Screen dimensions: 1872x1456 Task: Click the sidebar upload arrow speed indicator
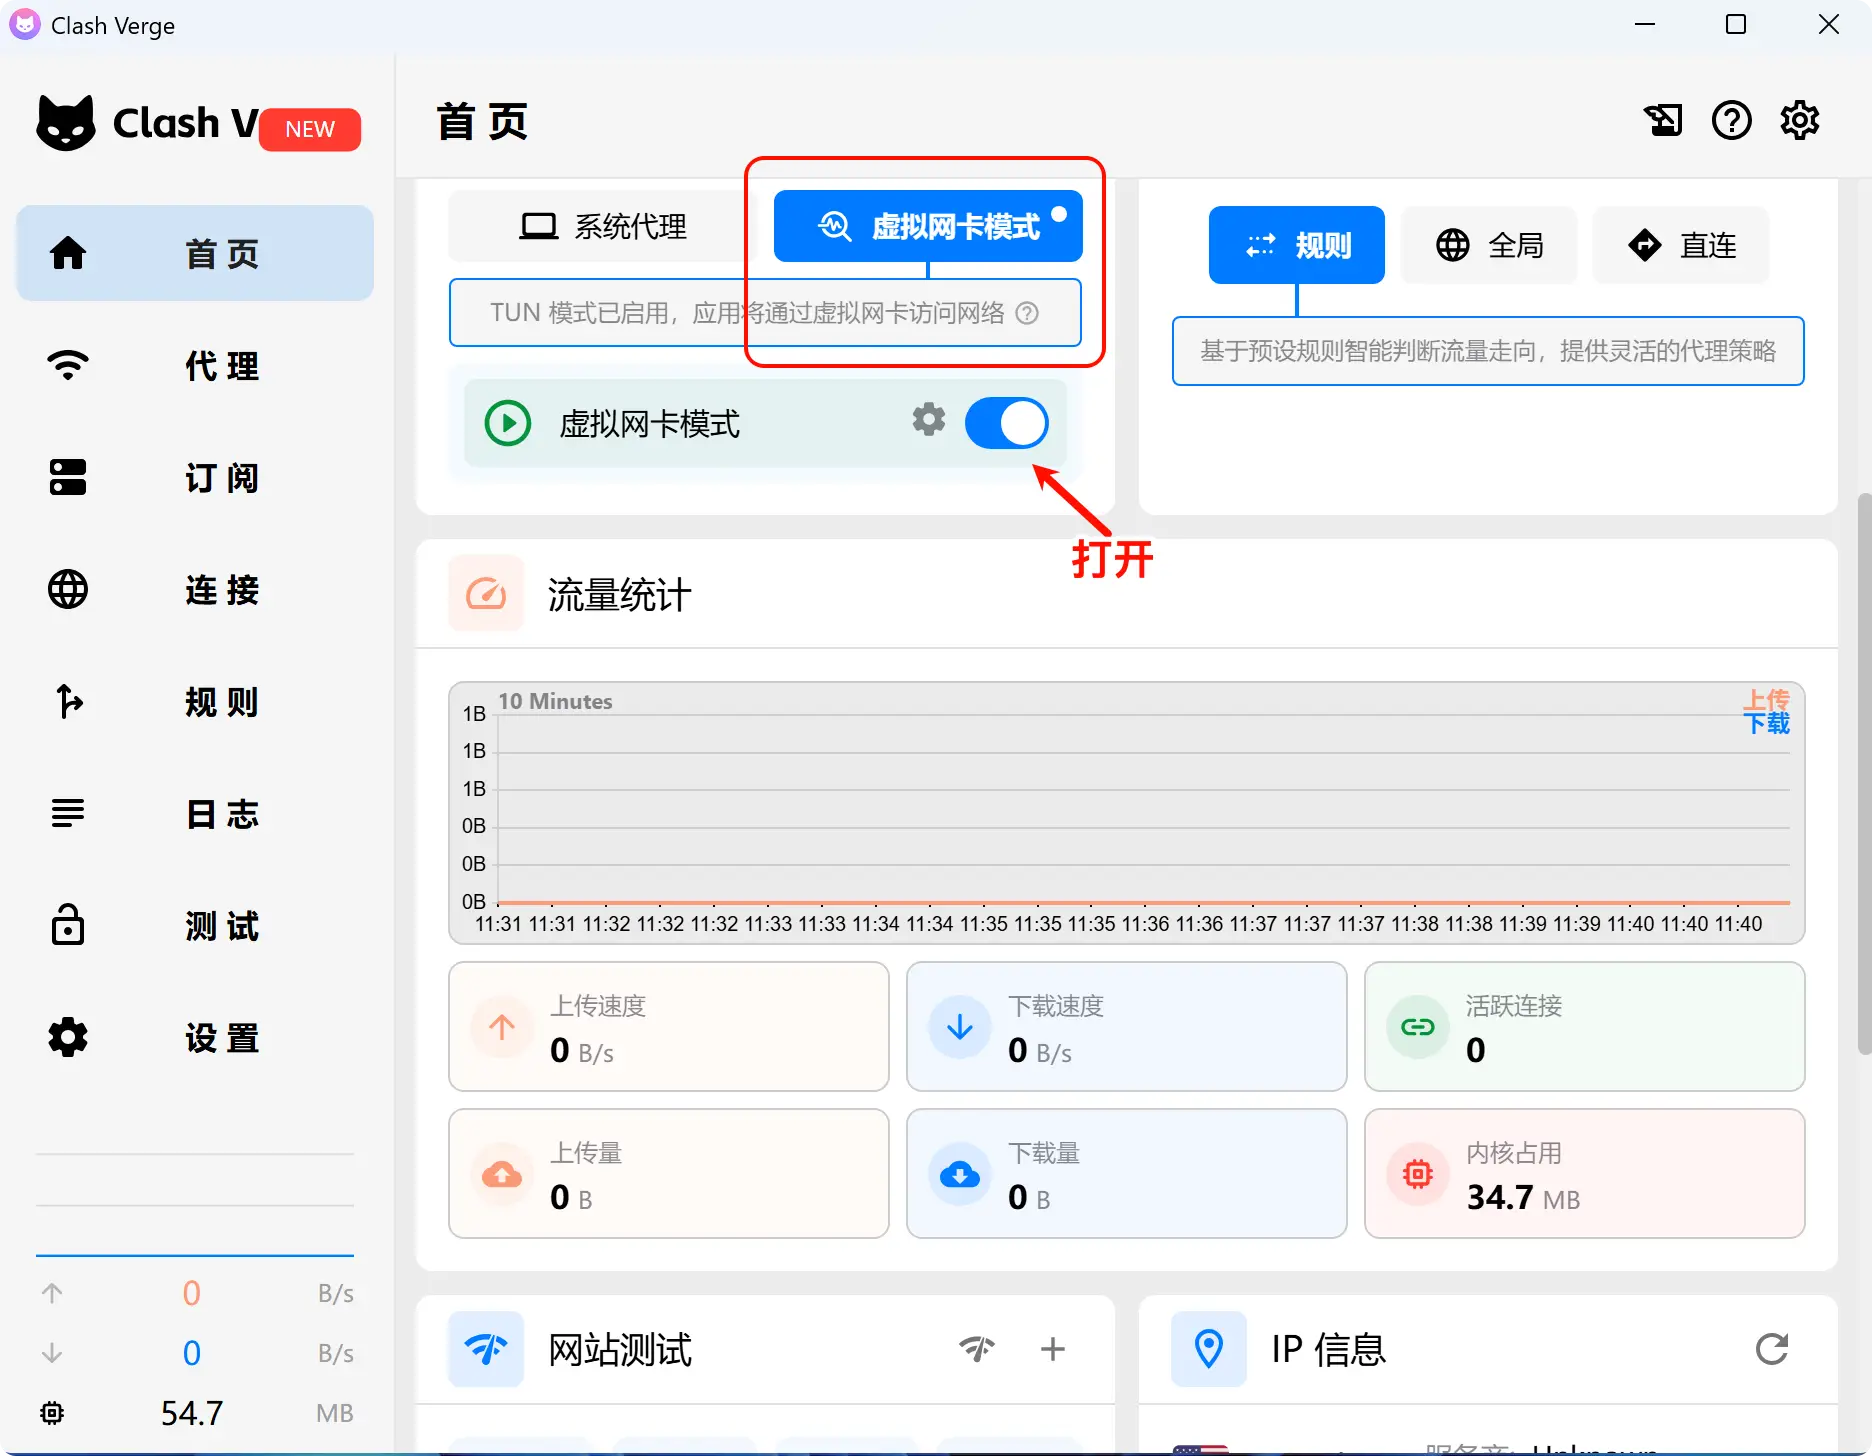pos(52,1293)
